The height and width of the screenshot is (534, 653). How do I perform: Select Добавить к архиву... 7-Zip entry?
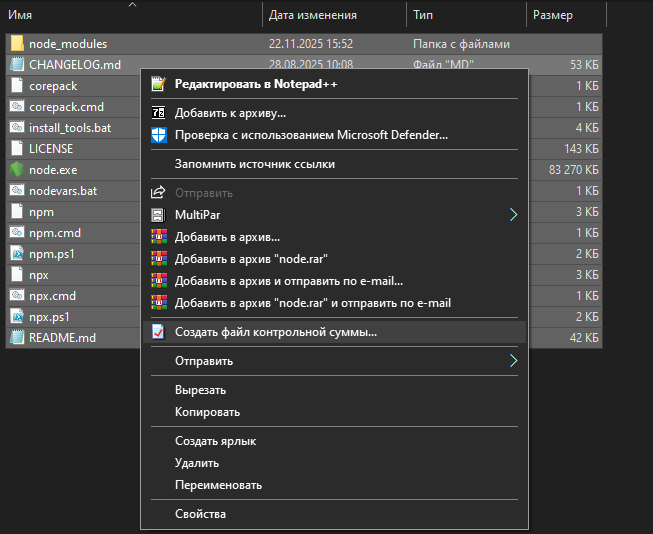click(x=334, y=113)
